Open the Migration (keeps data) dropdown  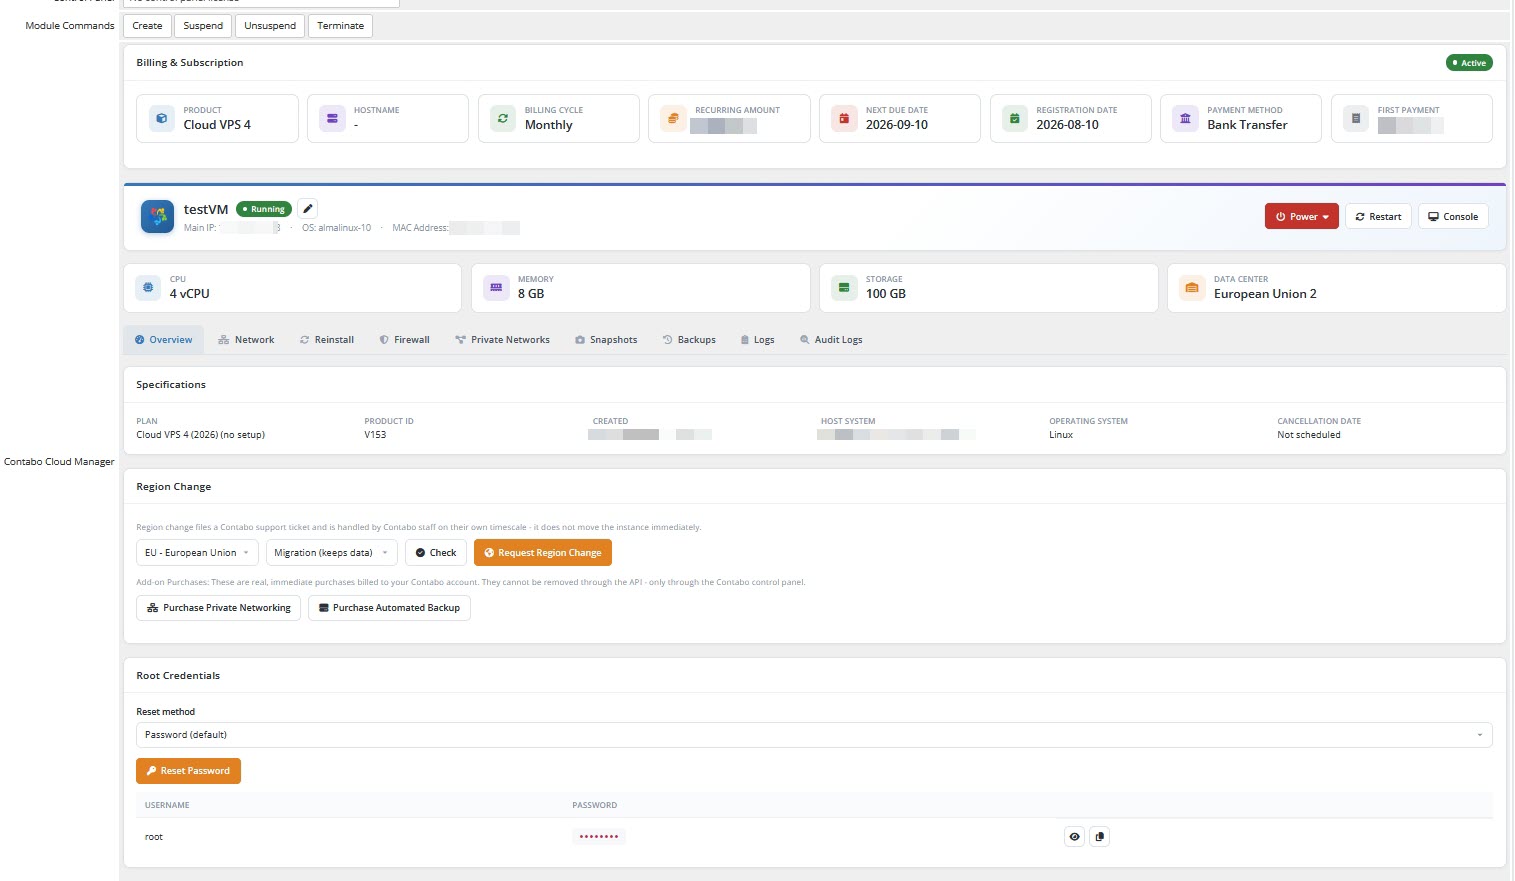[331, 553]
